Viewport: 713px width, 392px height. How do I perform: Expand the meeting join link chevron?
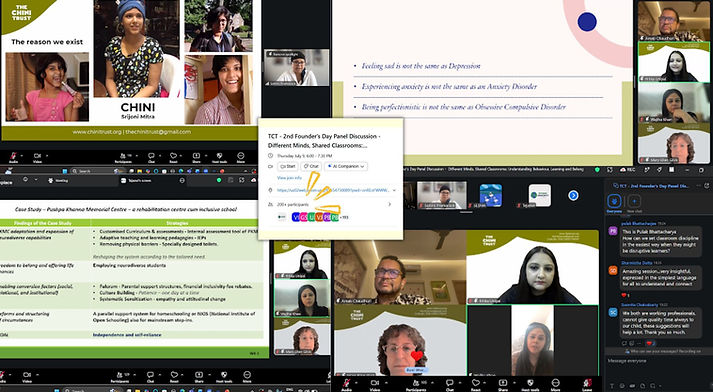click(x=394, y=190)
